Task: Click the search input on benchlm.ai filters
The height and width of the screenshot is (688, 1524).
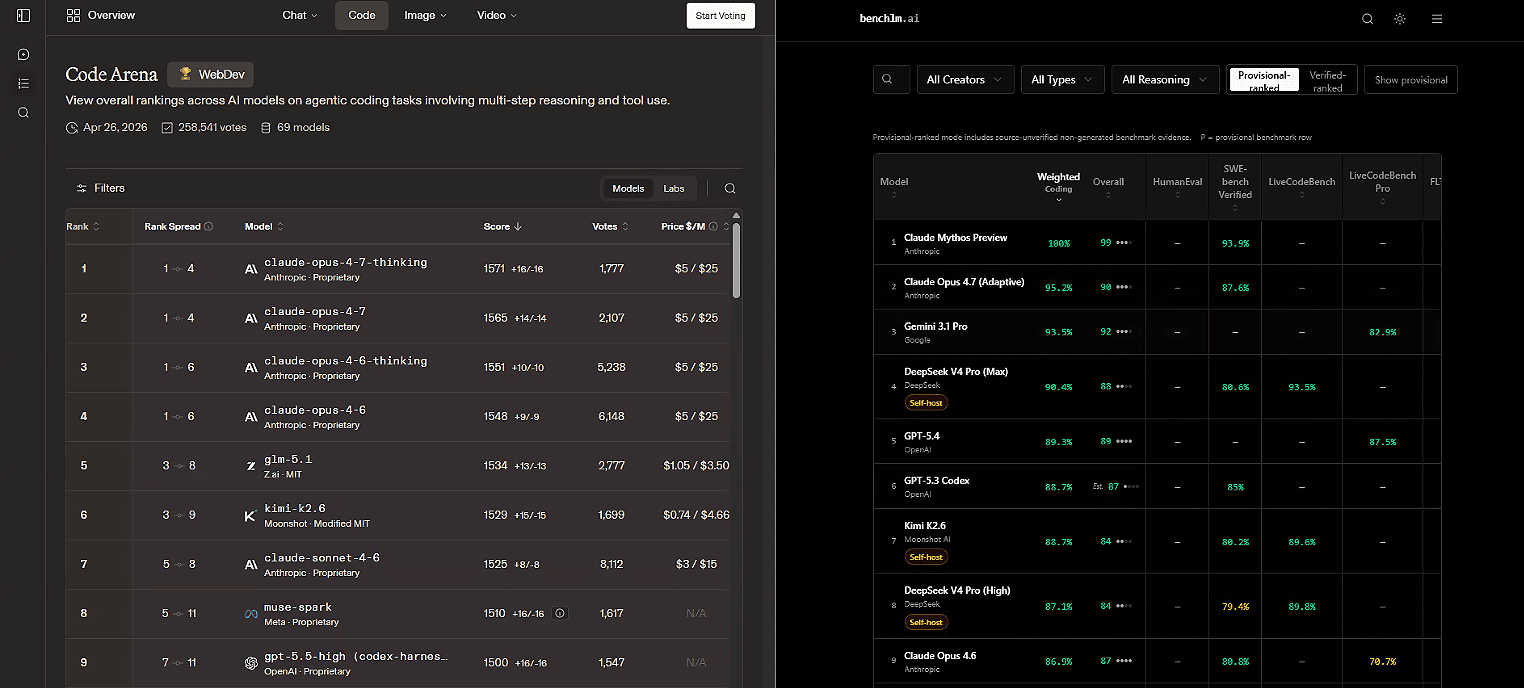Action: pyautogui.click(x=891, y=80)
